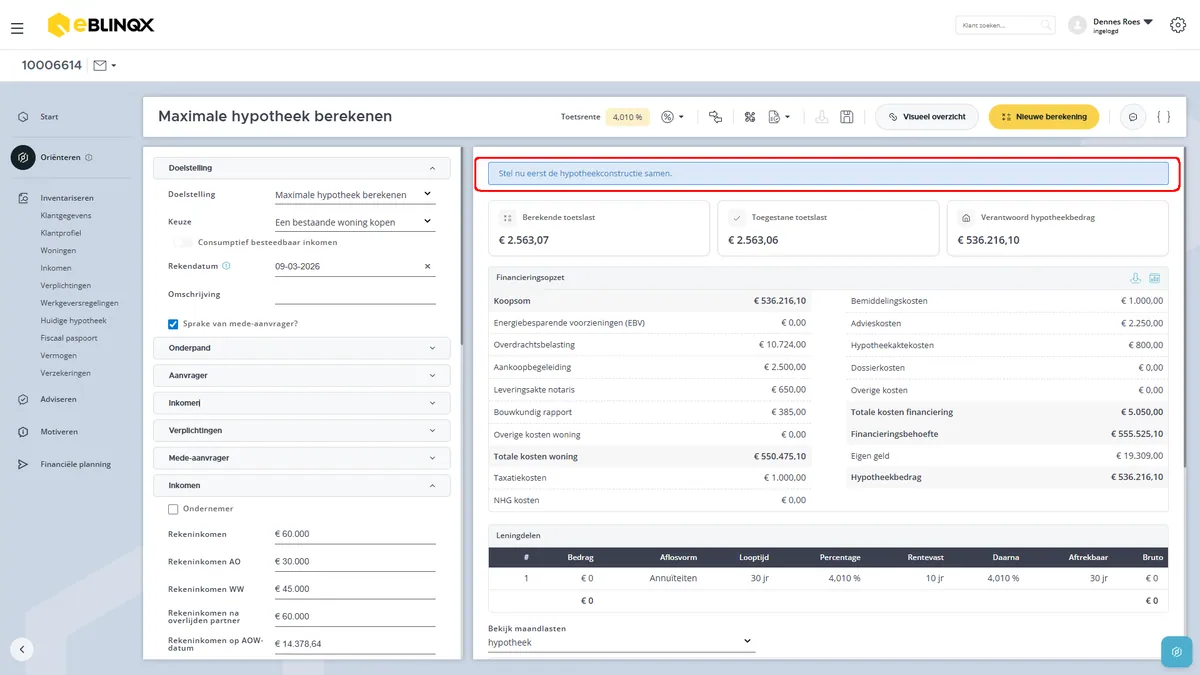This screenshot has width=1200, height=675.
Task: Expand the Onderpand section
Action: coord(302,348)
